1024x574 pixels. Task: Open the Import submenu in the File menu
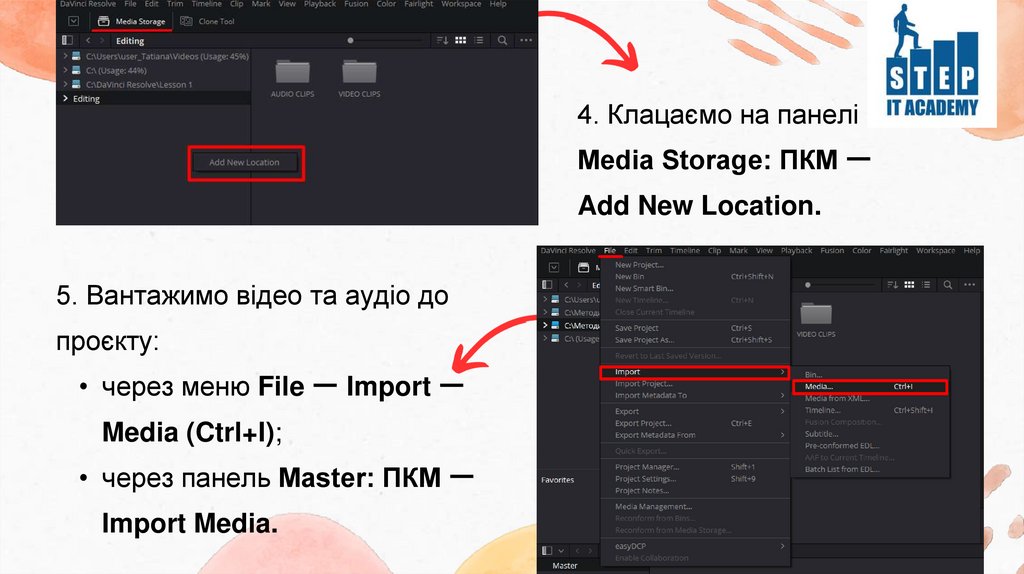[695, 372]
